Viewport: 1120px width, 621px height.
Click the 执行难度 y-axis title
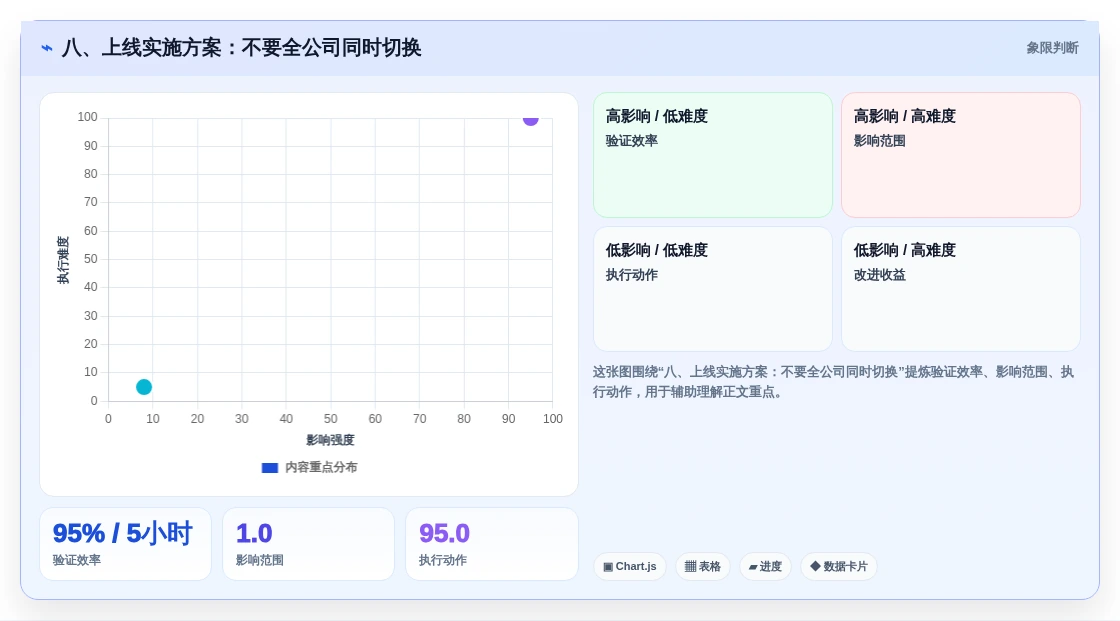(64, 260)
